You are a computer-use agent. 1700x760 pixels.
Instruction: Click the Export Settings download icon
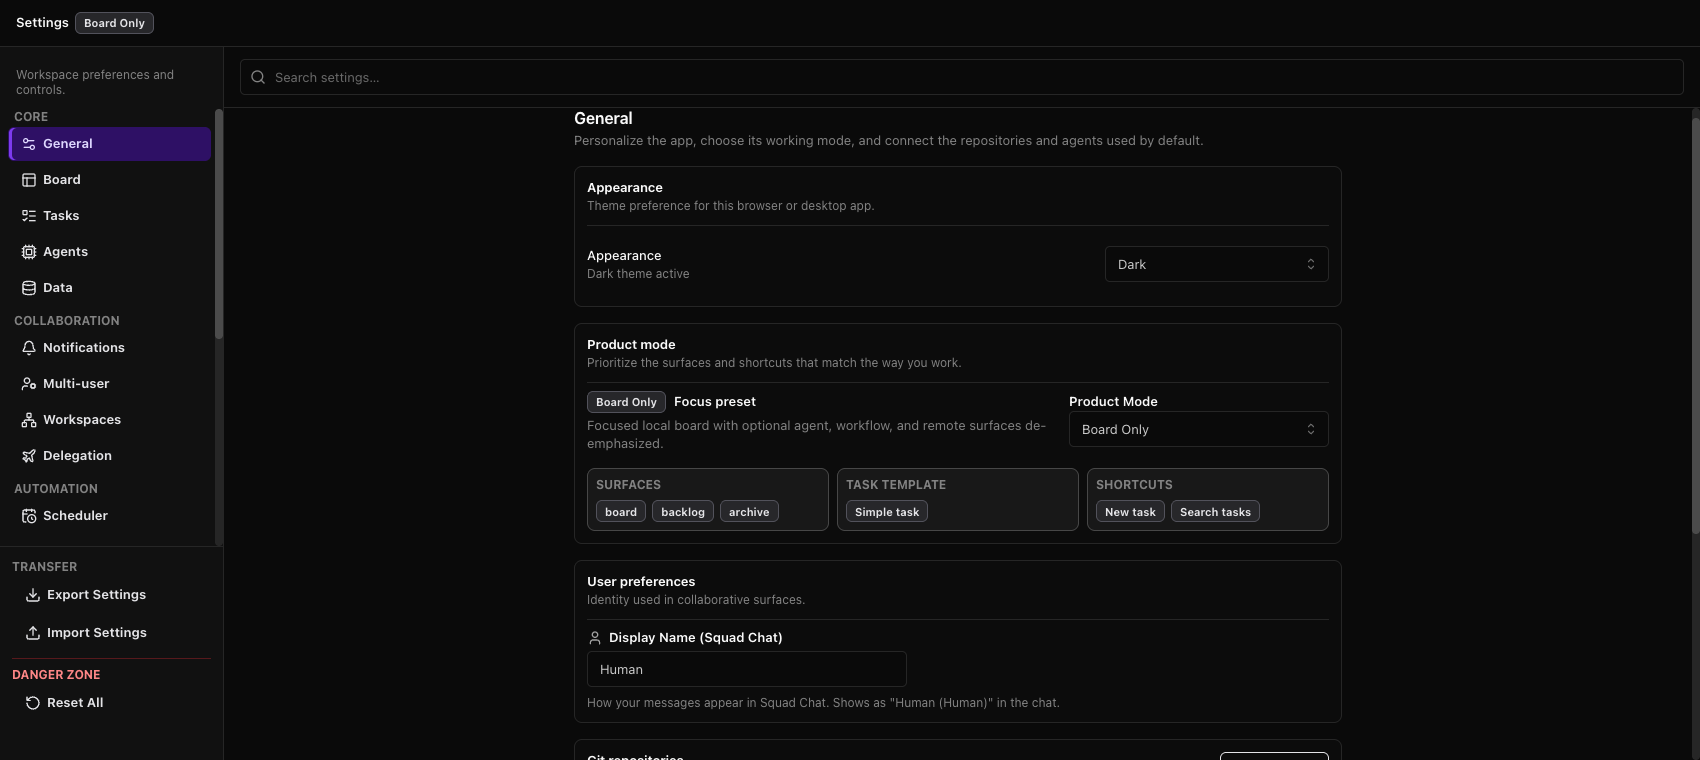click(x=33, y=595)
